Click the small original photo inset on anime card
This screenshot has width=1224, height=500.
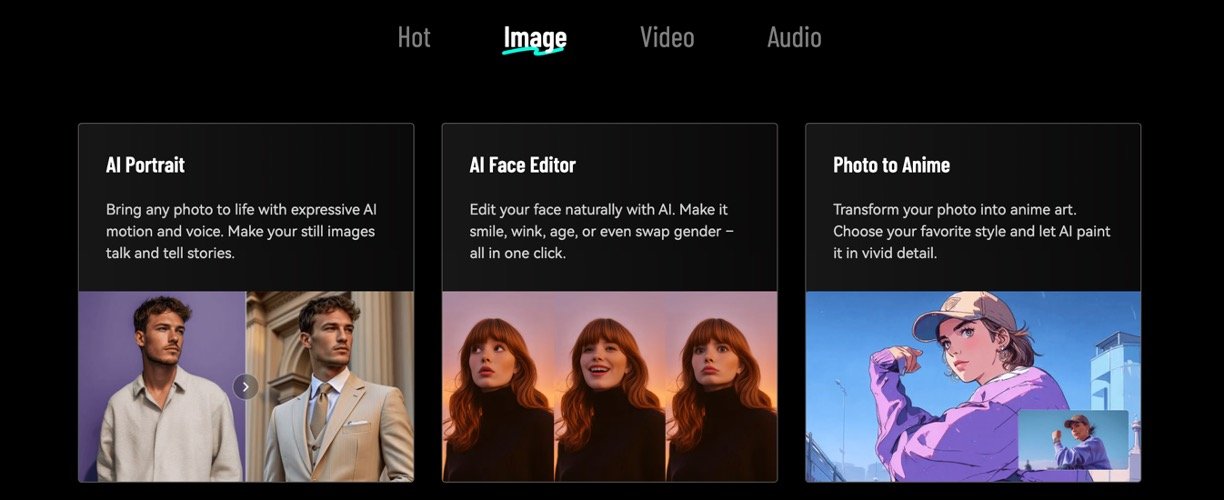click(x=1072, y=440)
